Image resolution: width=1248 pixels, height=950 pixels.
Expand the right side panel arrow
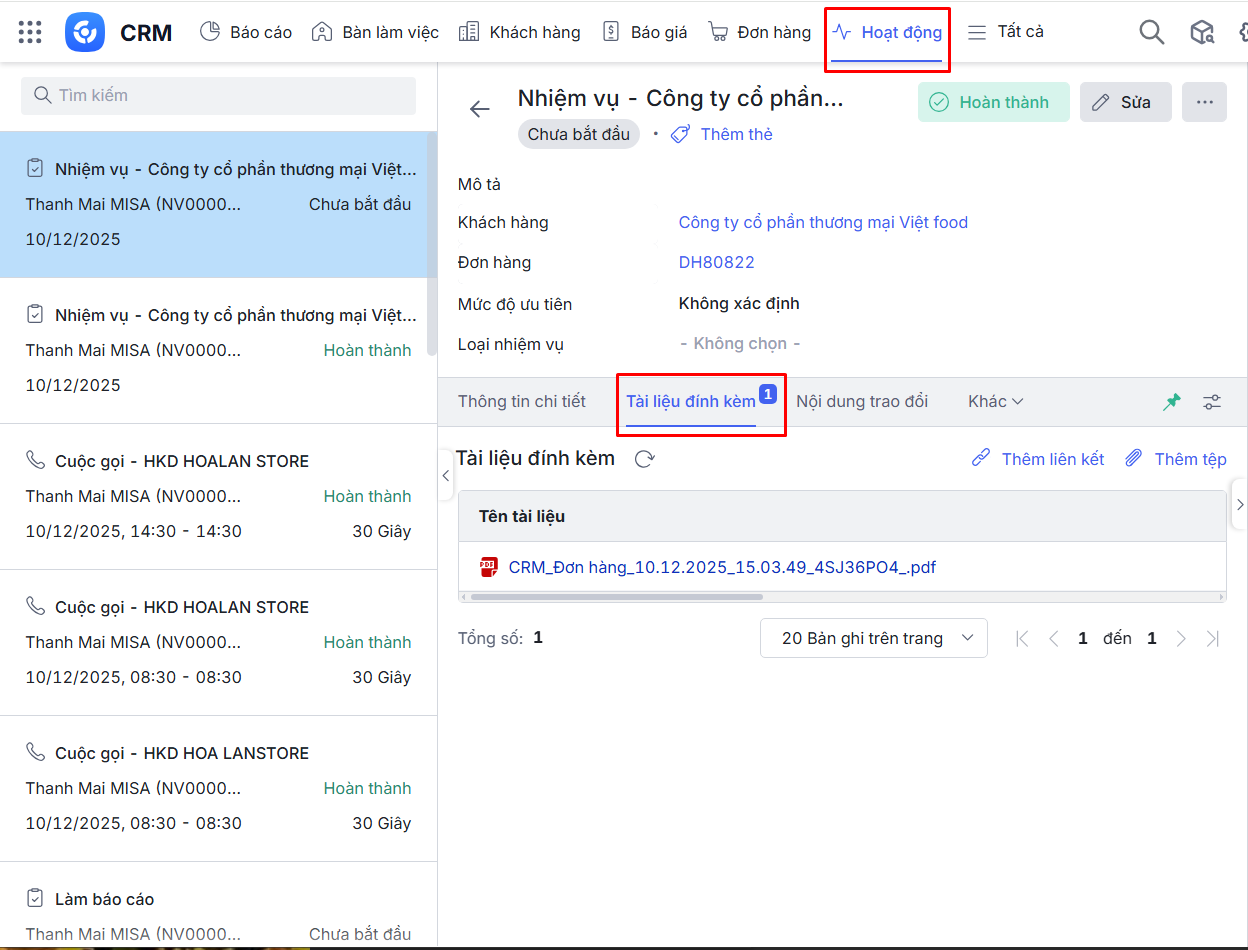pyautogui.click(x=1239, y=504)
